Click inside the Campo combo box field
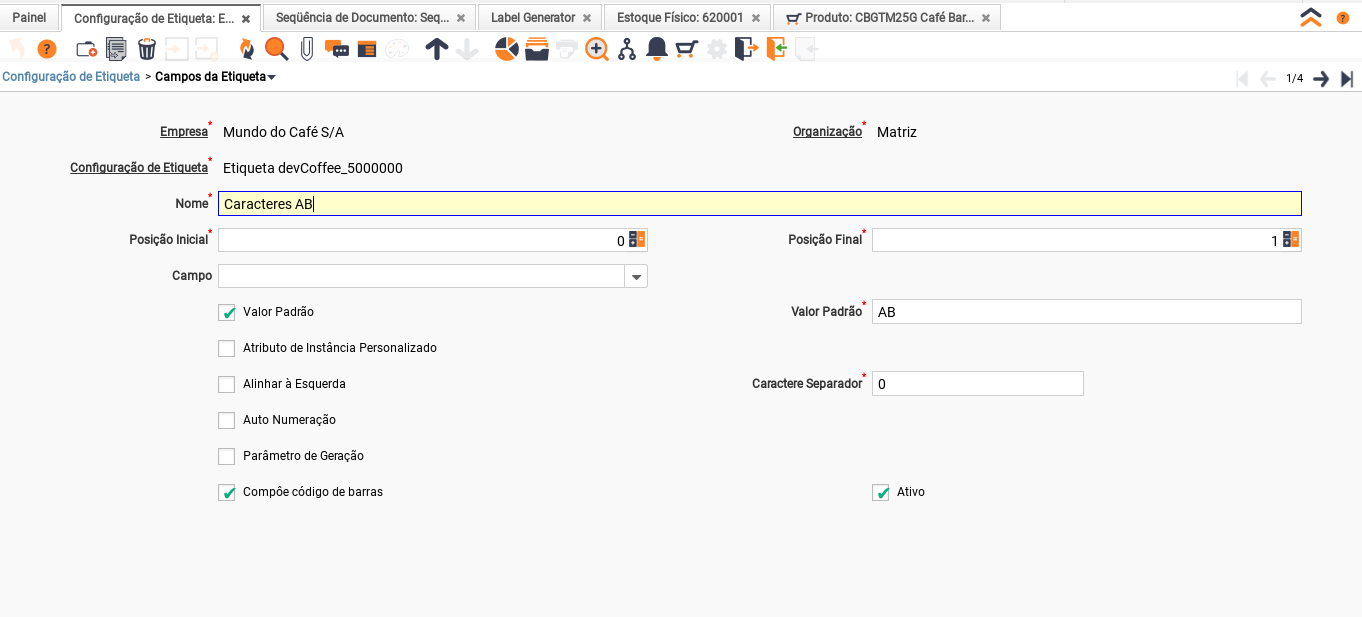 pos(422,276)
